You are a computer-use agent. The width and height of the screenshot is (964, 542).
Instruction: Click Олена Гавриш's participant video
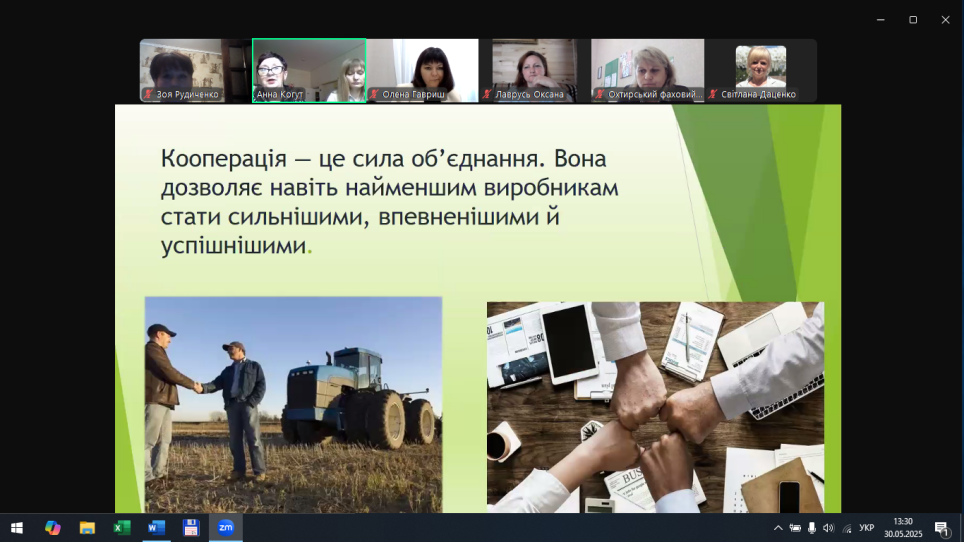click(x=422, y=70)
